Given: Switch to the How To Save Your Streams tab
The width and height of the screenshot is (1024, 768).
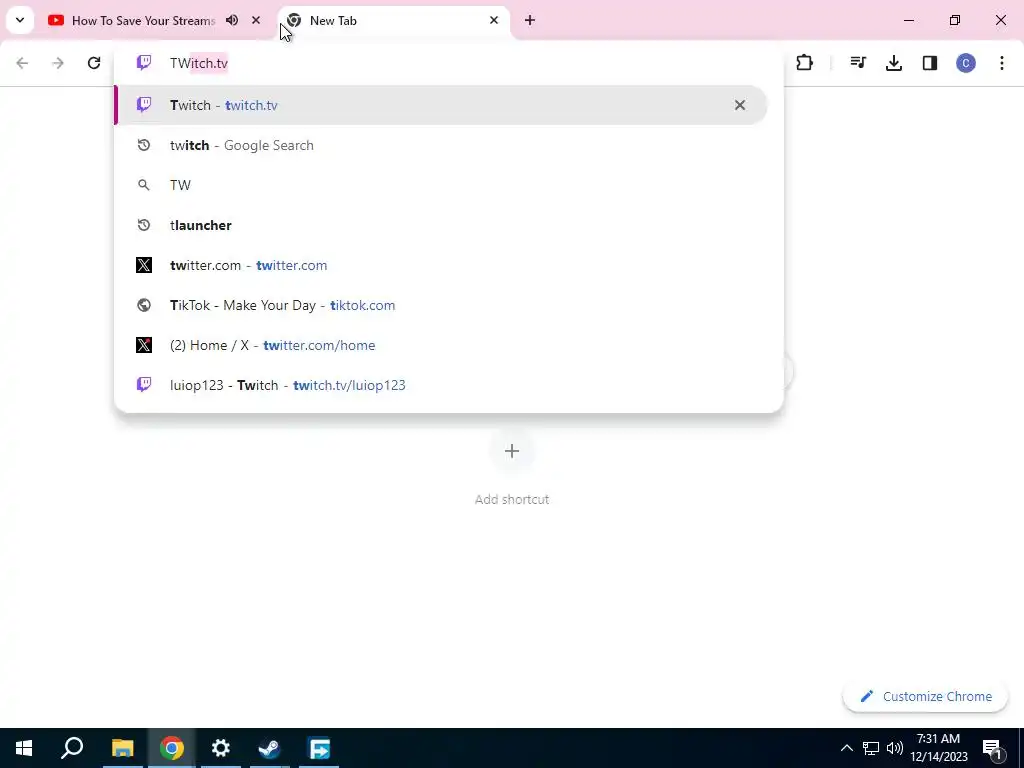Looking at the screenshot, I should pos(143,21).
